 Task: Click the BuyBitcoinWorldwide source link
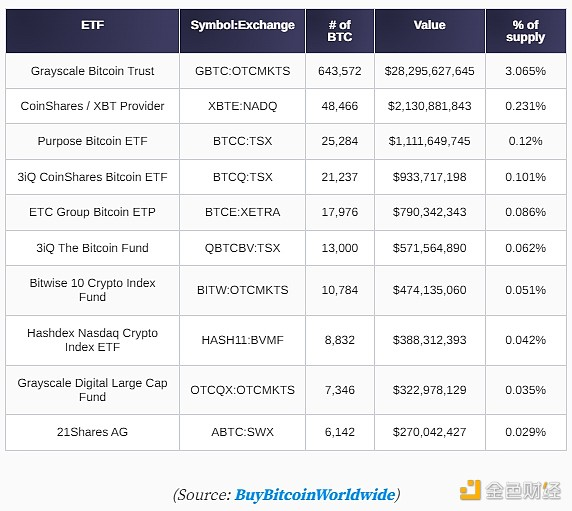click(x=315, y=495)
